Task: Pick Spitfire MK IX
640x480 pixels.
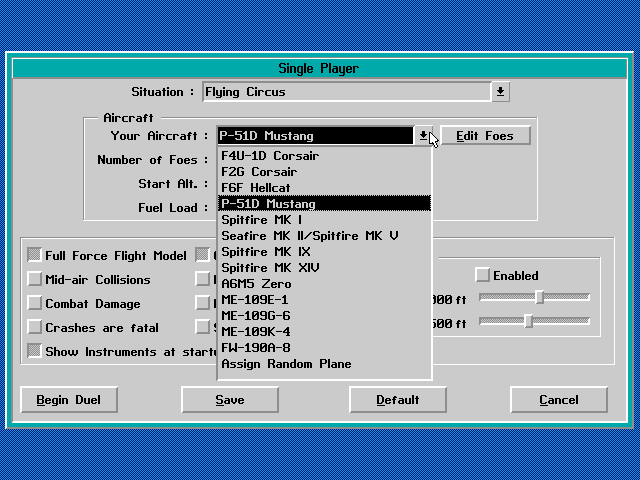Action: (324, 251)
